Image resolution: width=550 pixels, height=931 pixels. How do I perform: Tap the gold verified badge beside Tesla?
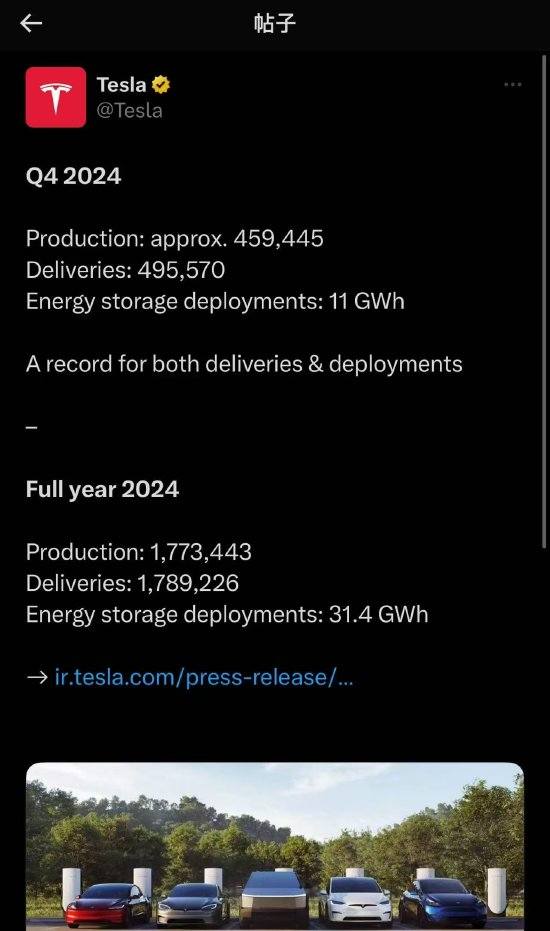pyautogui.click(x=160, y=85)
